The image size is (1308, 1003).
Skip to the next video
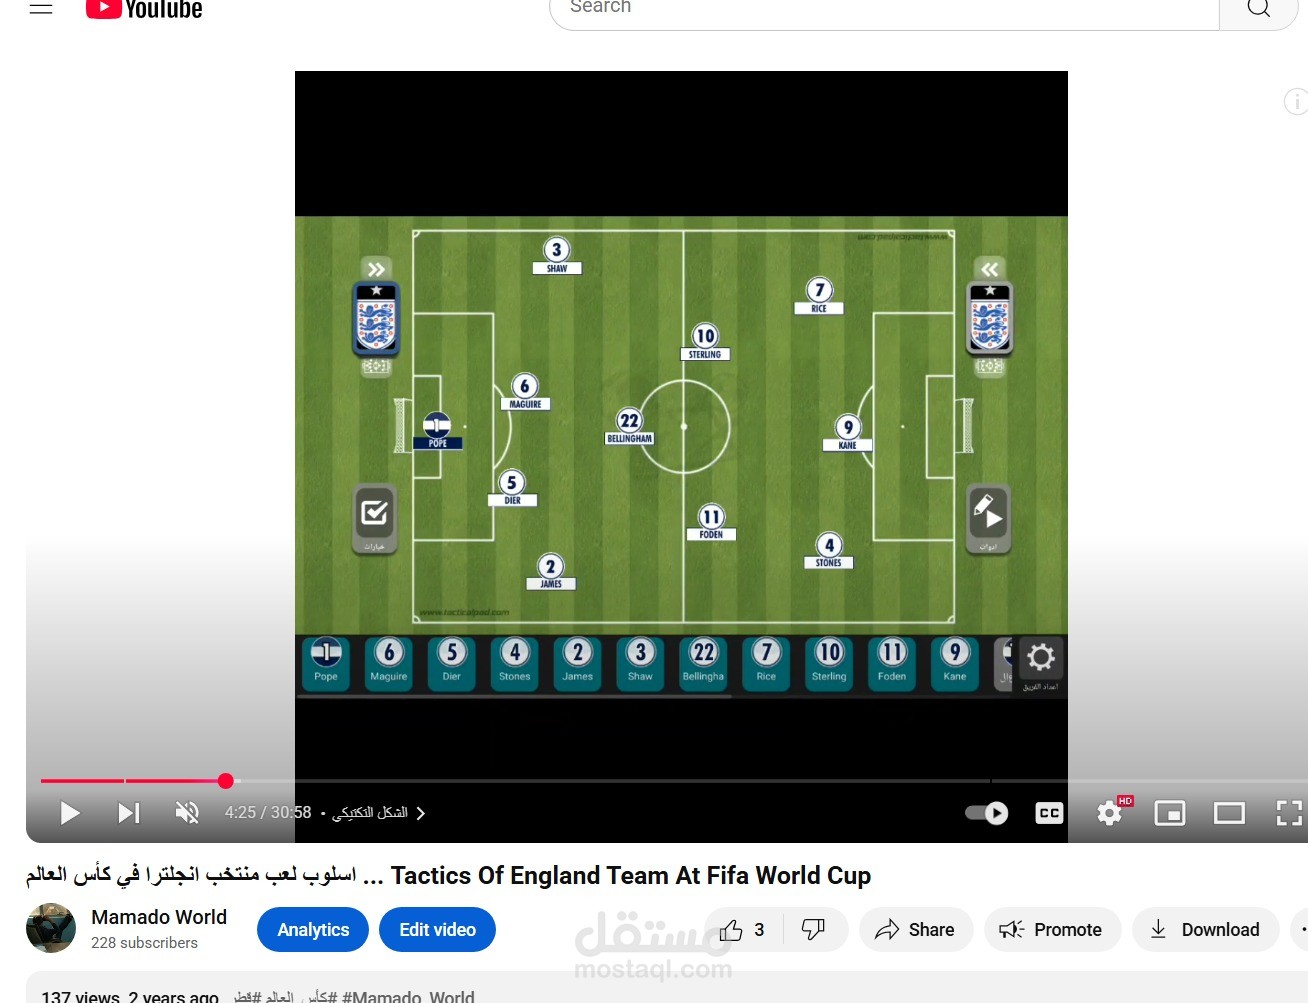coord(129,813)
